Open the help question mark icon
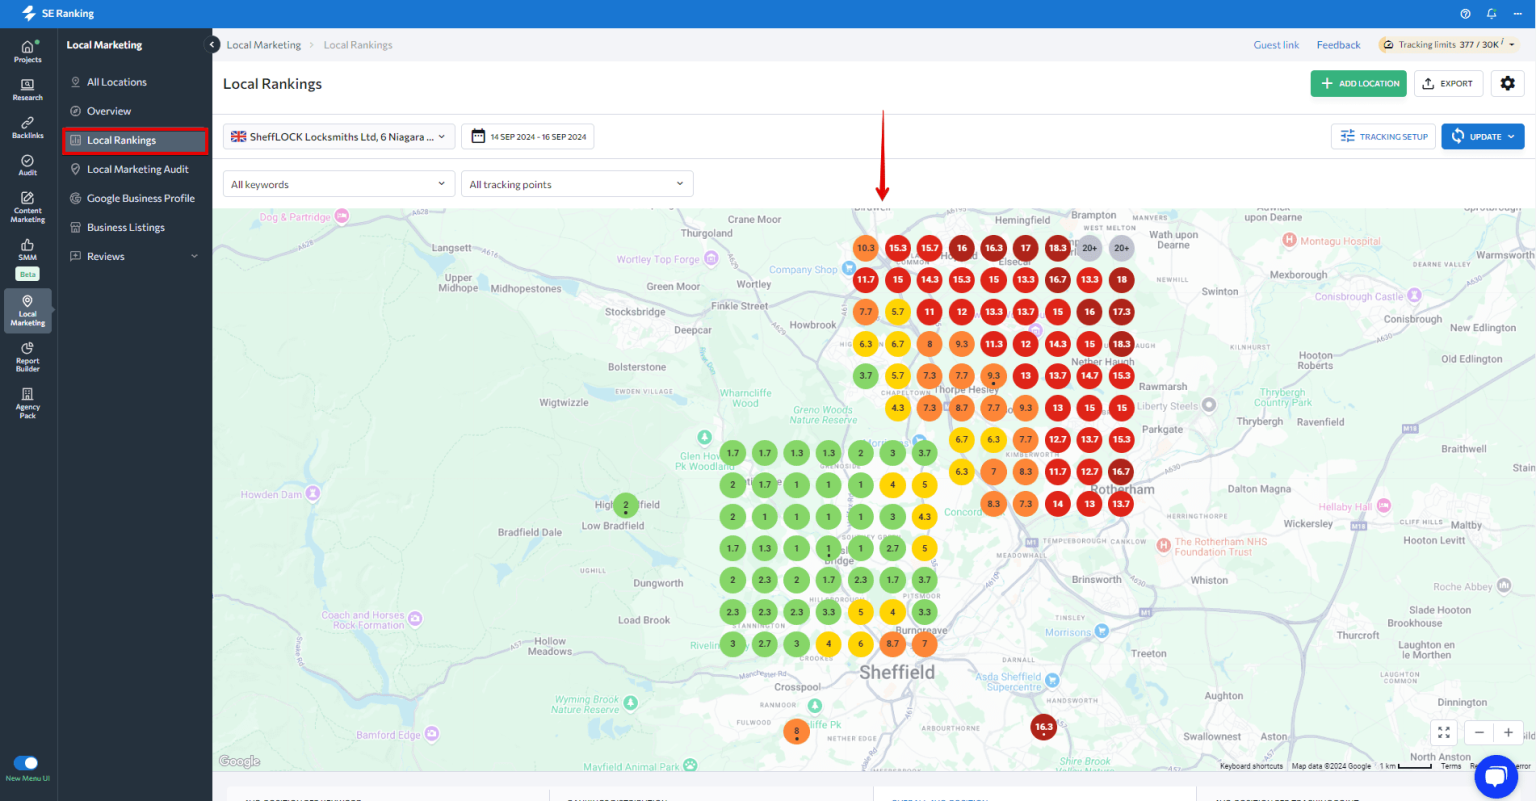 (1464, 13)
